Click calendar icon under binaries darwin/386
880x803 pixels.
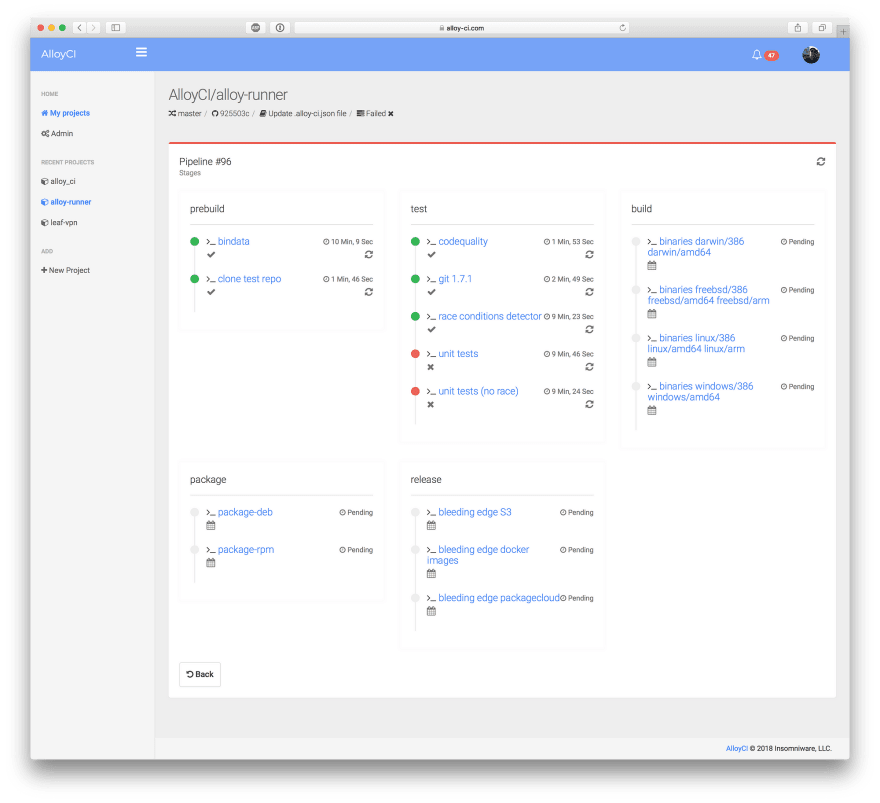[x=652, y=266]
